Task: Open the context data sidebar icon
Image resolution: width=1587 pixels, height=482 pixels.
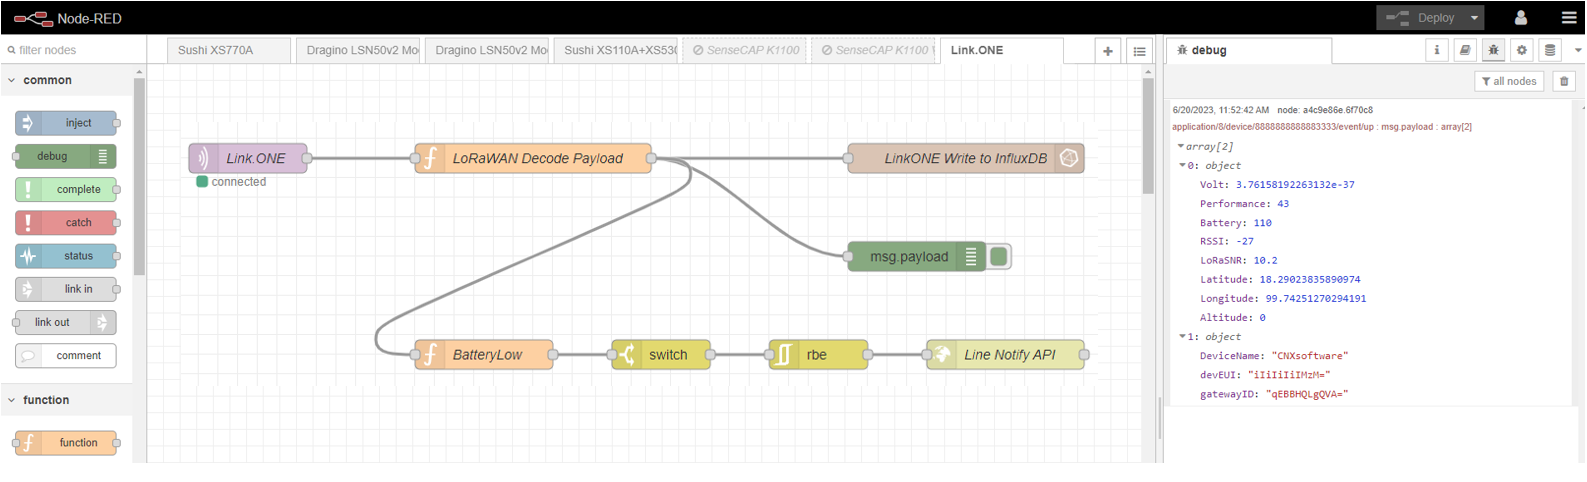Action: coord(1550,50)
